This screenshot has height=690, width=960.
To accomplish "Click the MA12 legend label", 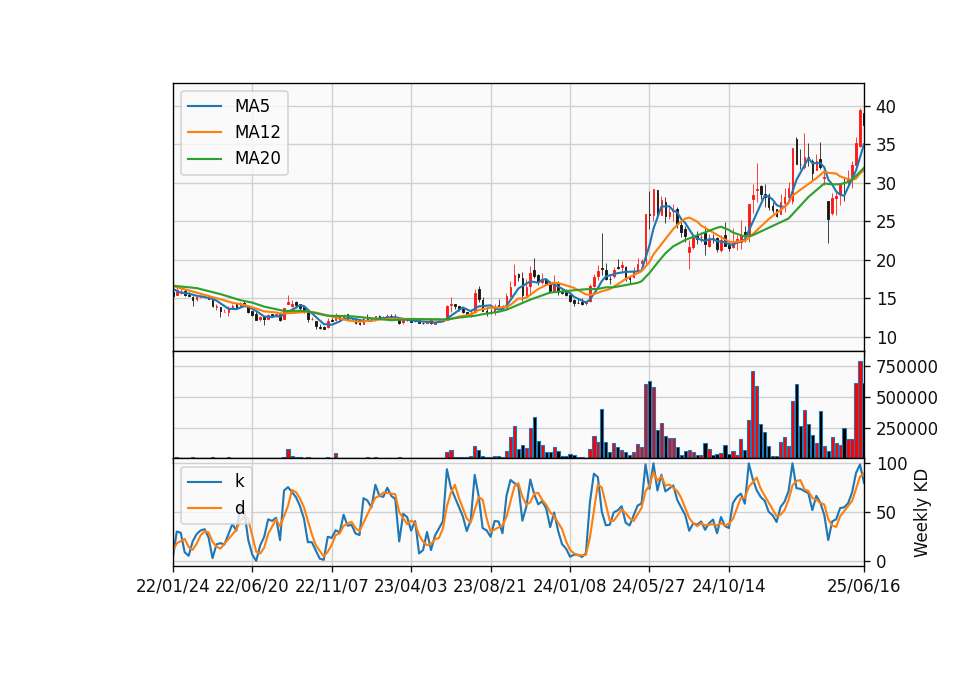I will pyautogui.click(x=257, y=132).
